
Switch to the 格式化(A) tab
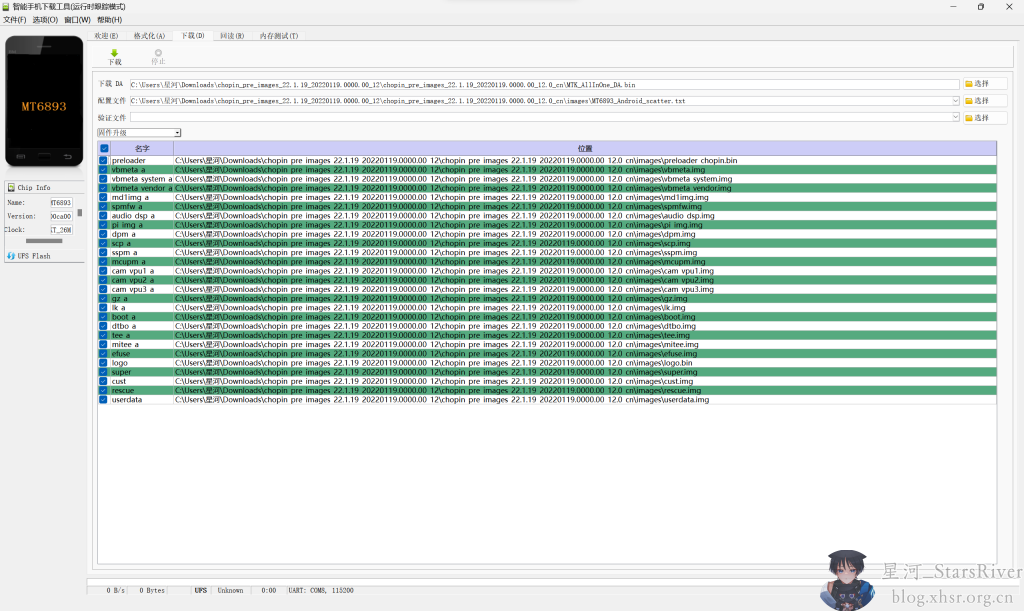coord(149,36)
